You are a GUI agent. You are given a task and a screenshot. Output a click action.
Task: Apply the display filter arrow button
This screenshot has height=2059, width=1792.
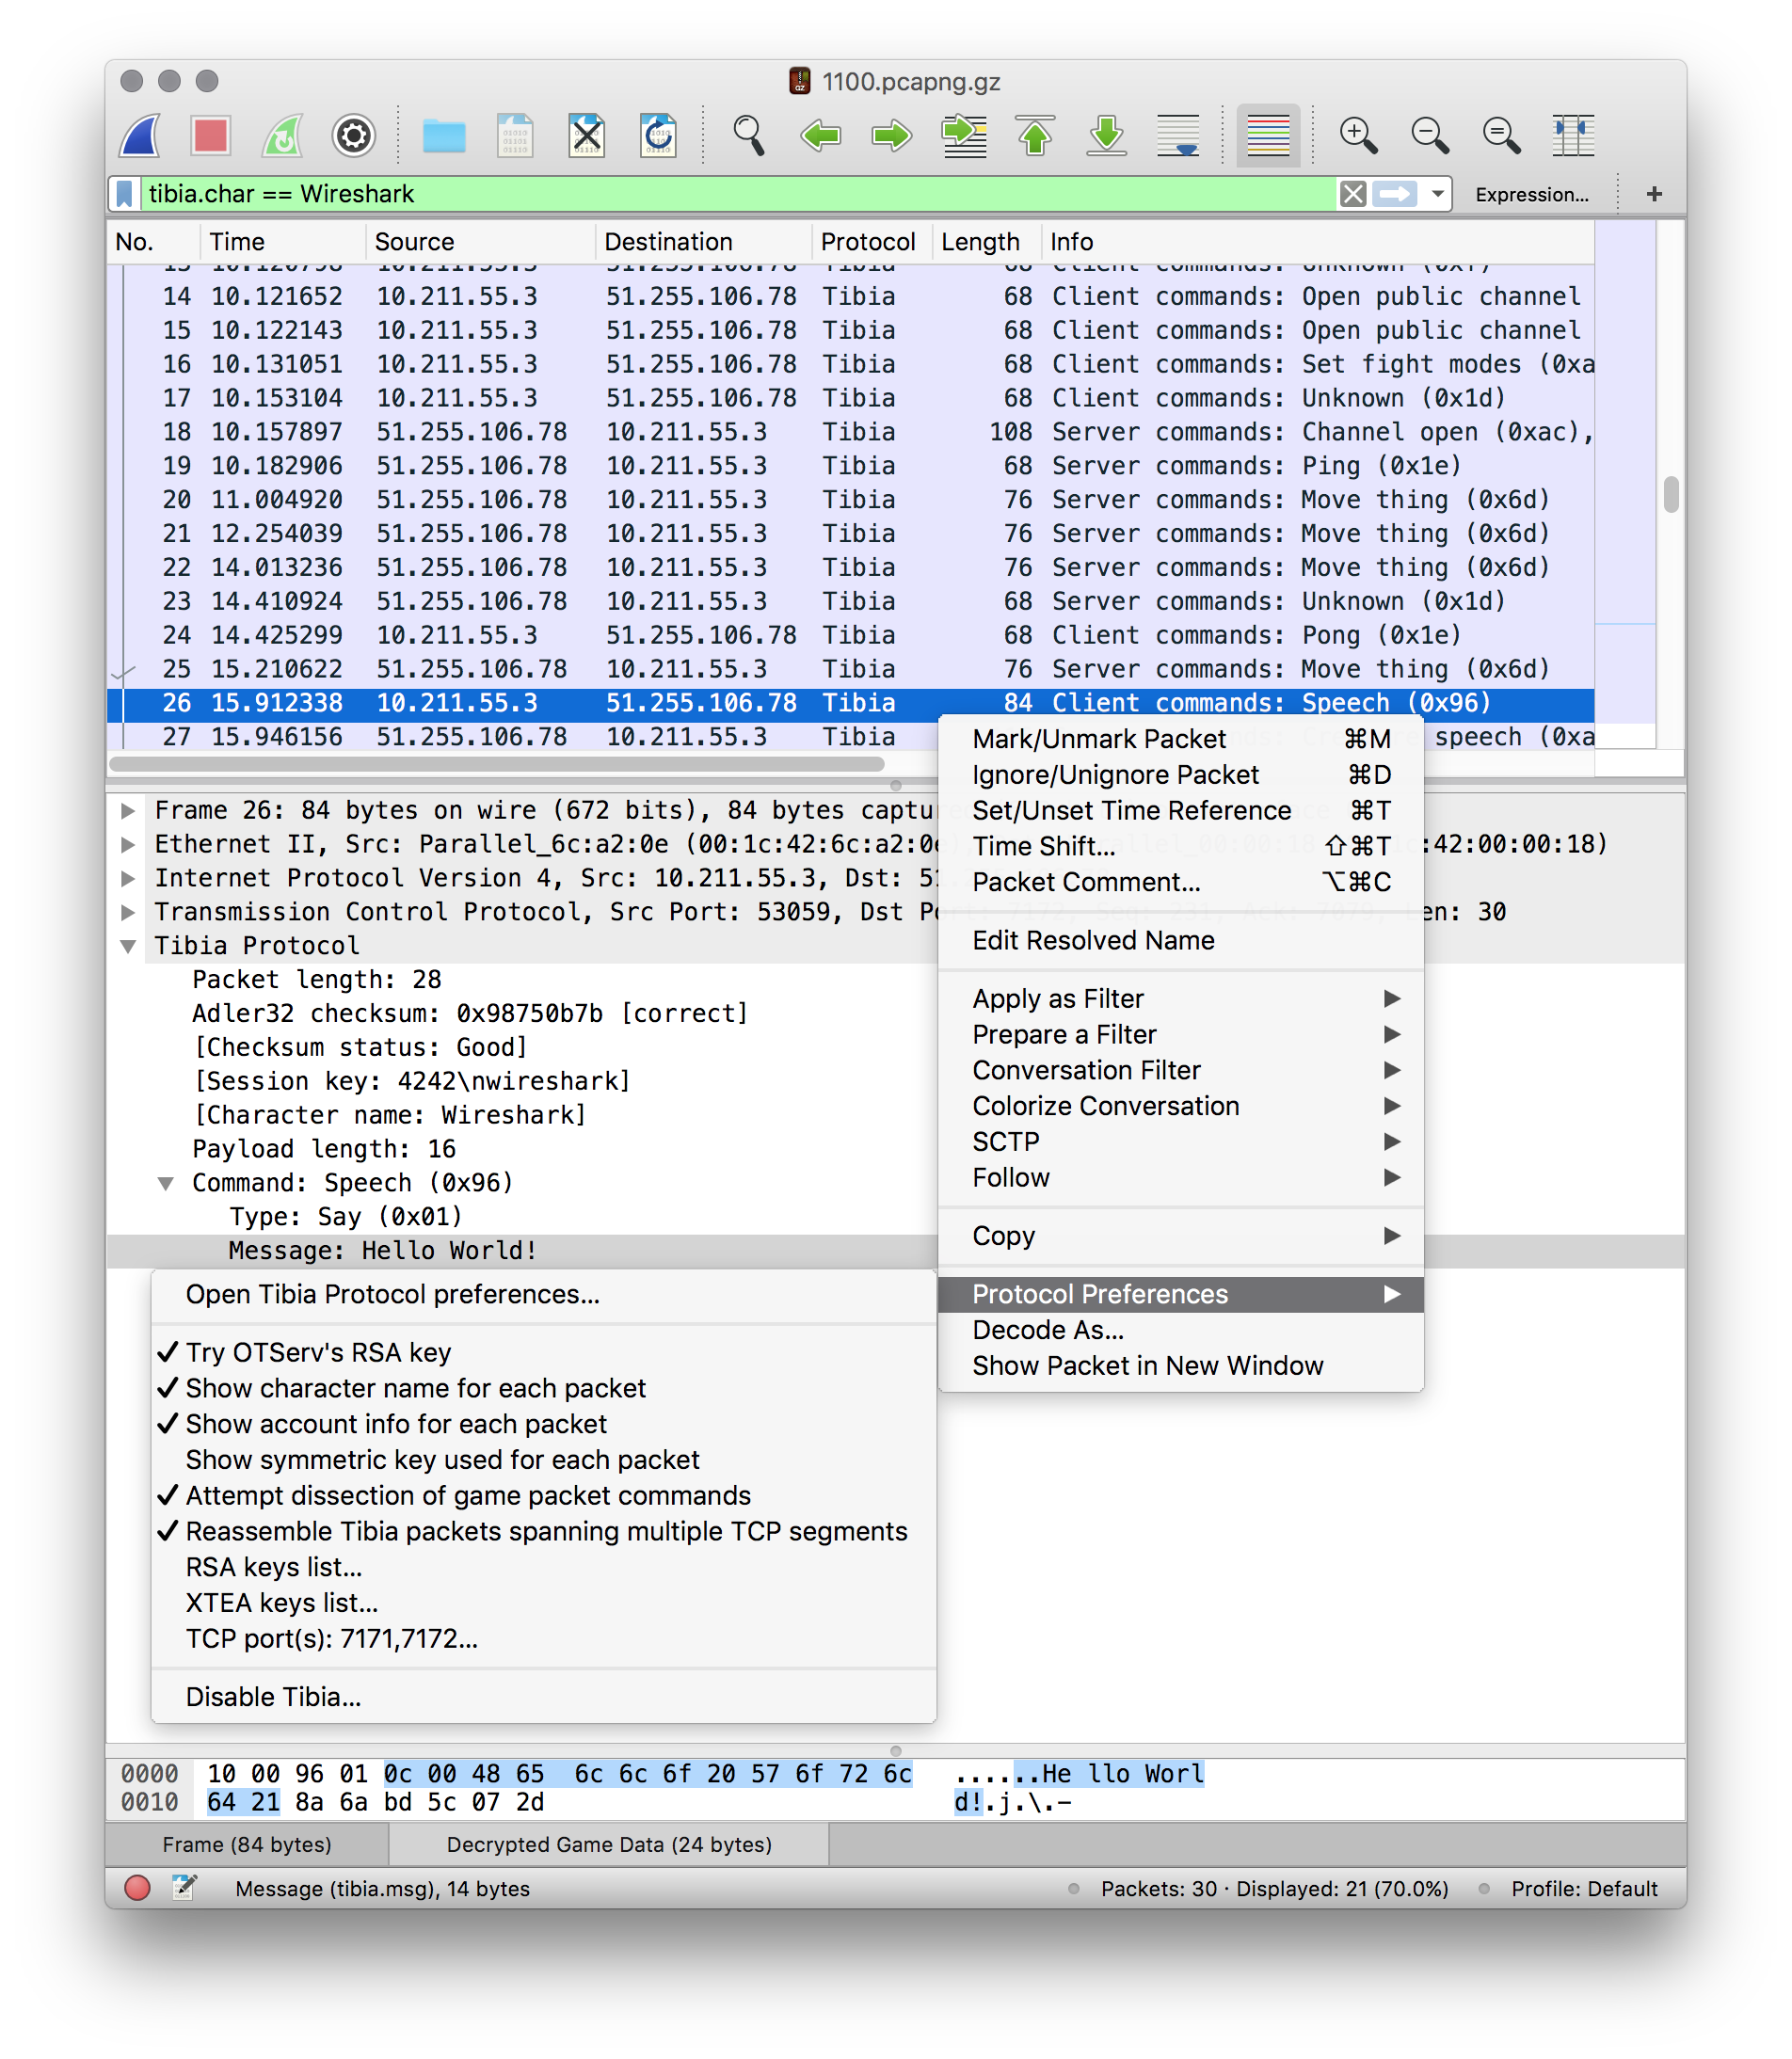pyautogui.click(x=1394, y=194)
